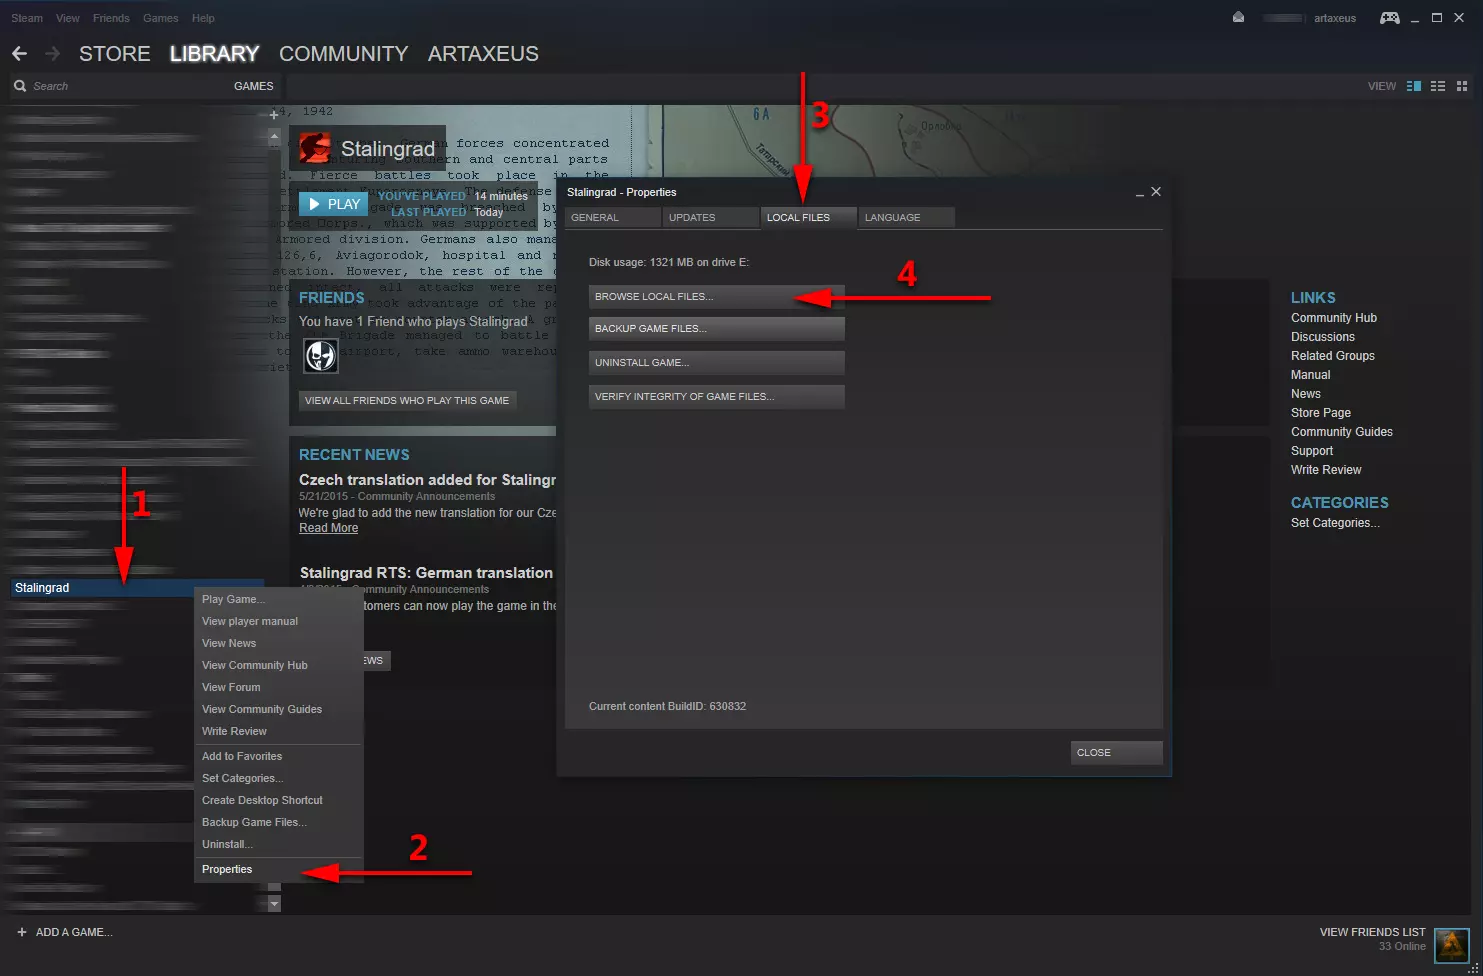1483x976 pixels.
Task: Switch to the GENERAL tab in Properties
Action: click(612, 217)
